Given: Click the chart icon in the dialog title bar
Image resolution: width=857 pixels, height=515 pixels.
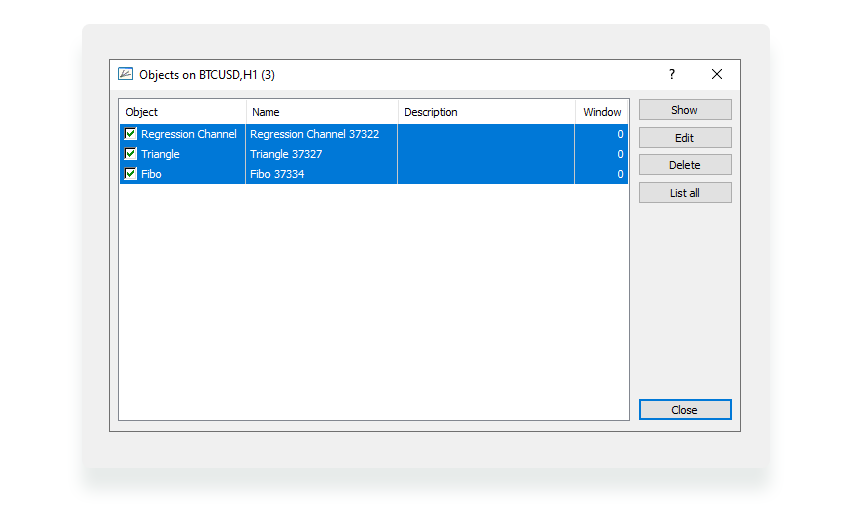Looking at the screenshot, I should [125, 74].
